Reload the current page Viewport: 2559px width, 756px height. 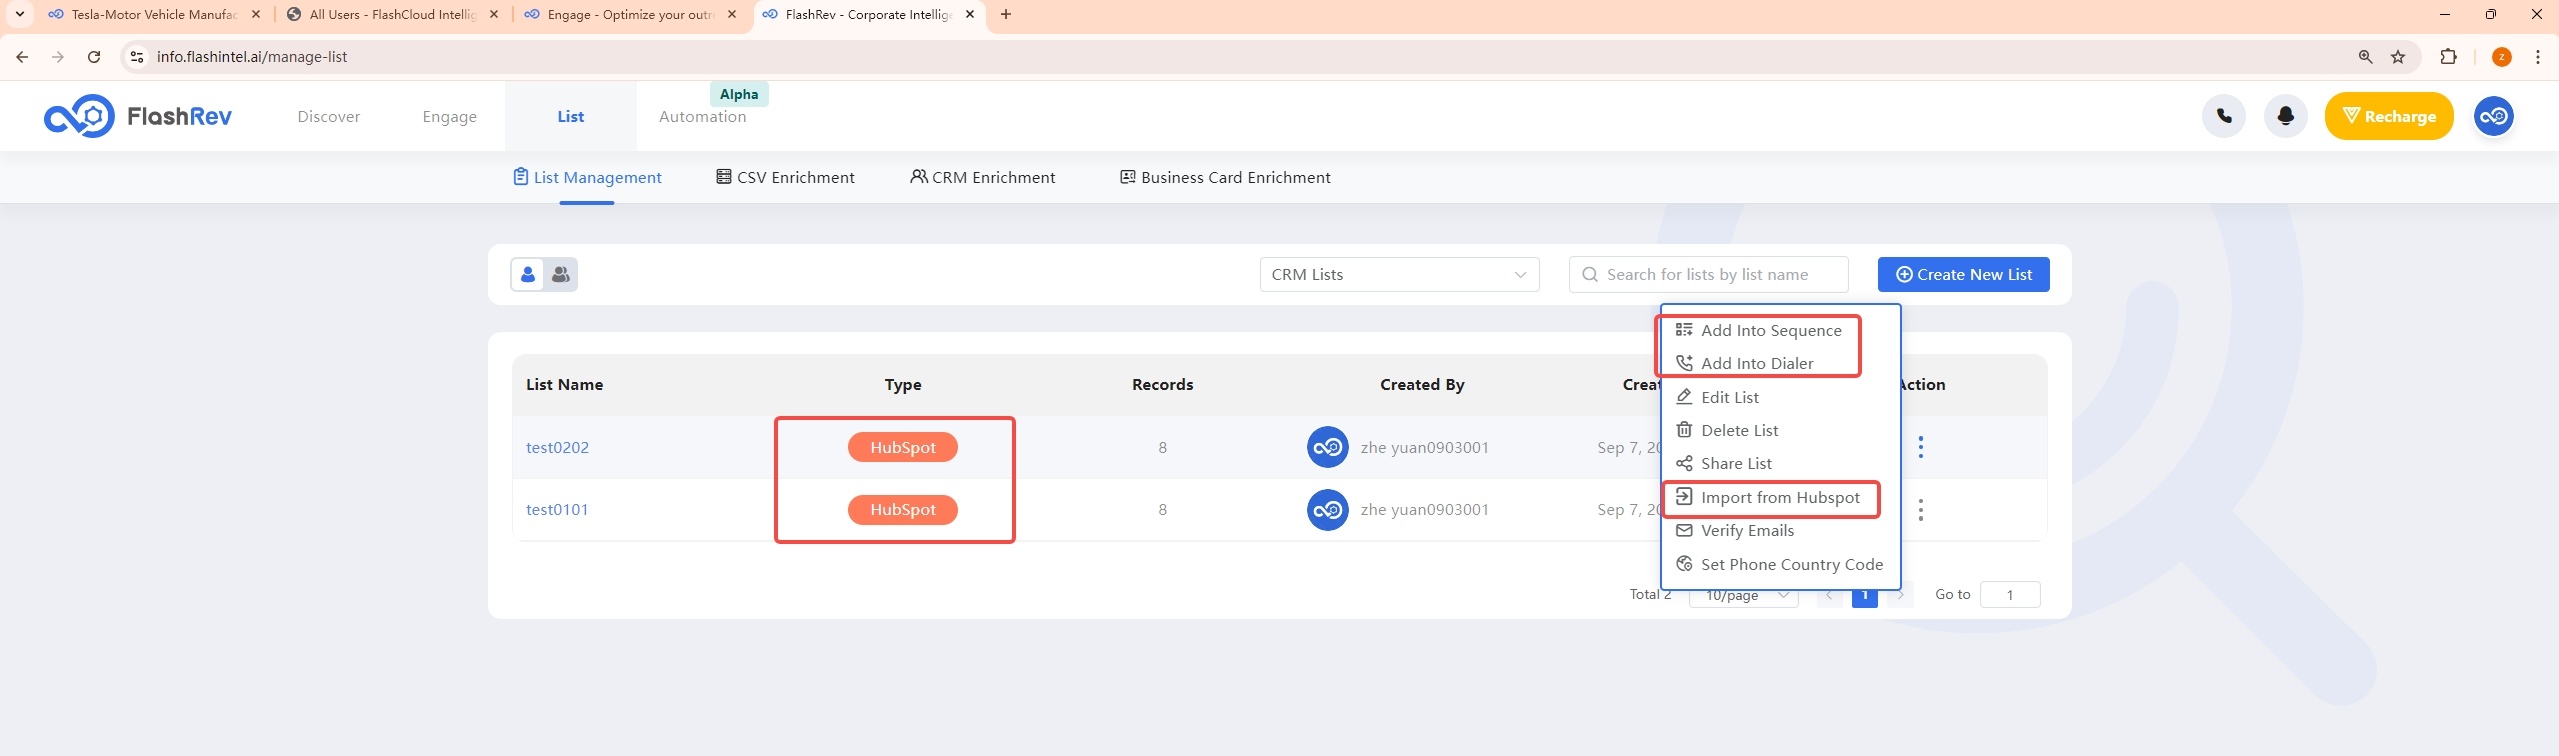click(94, 57)
